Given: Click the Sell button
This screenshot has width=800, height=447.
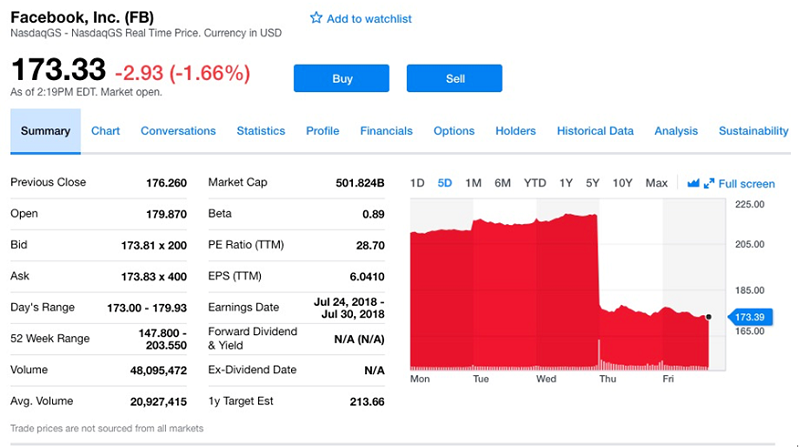Looking at the screenshot, I should [x=454, y=78].
